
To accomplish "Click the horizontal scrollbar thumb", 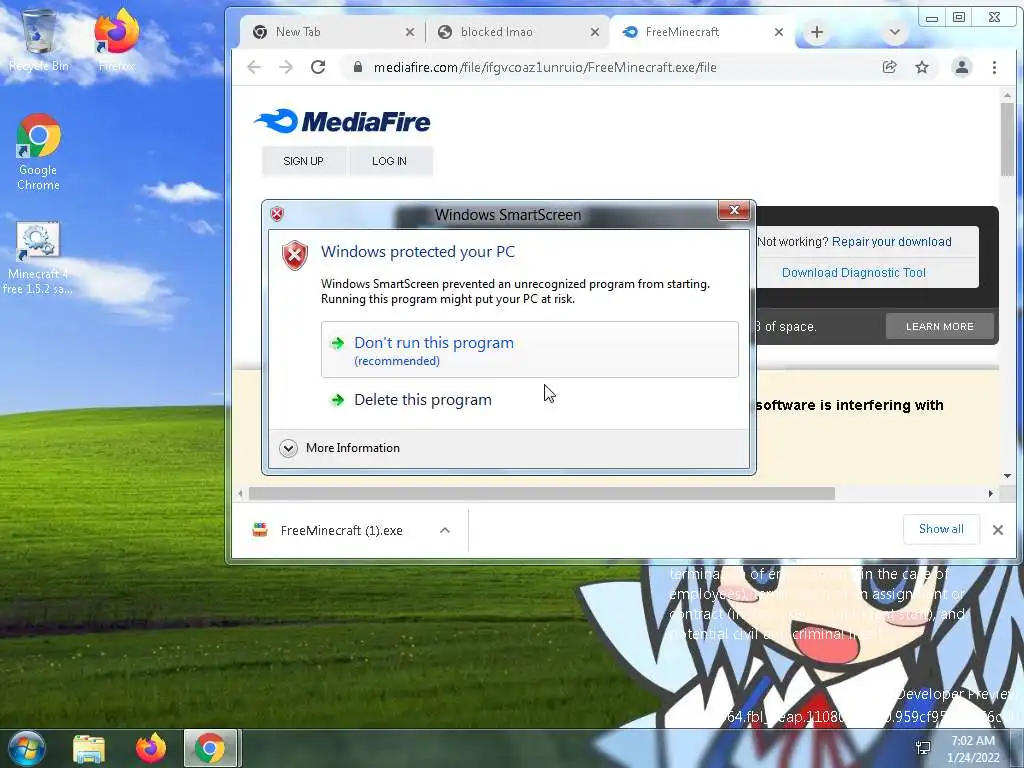I will (541, 494).
